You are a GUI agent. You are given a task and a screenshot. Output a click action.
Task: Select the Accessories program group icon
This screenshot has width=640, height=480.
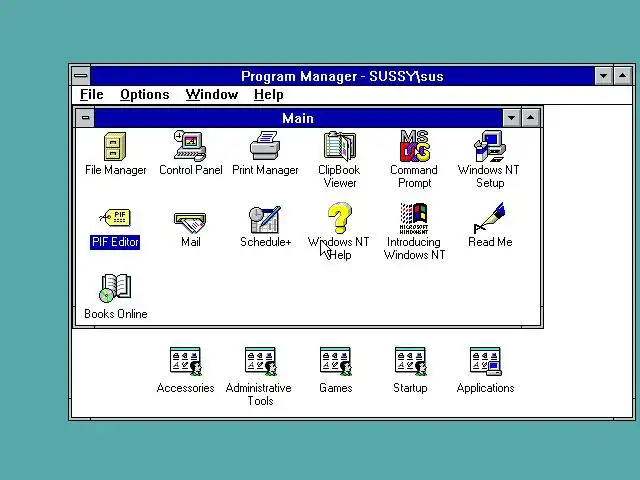click(x=186, y=361)
